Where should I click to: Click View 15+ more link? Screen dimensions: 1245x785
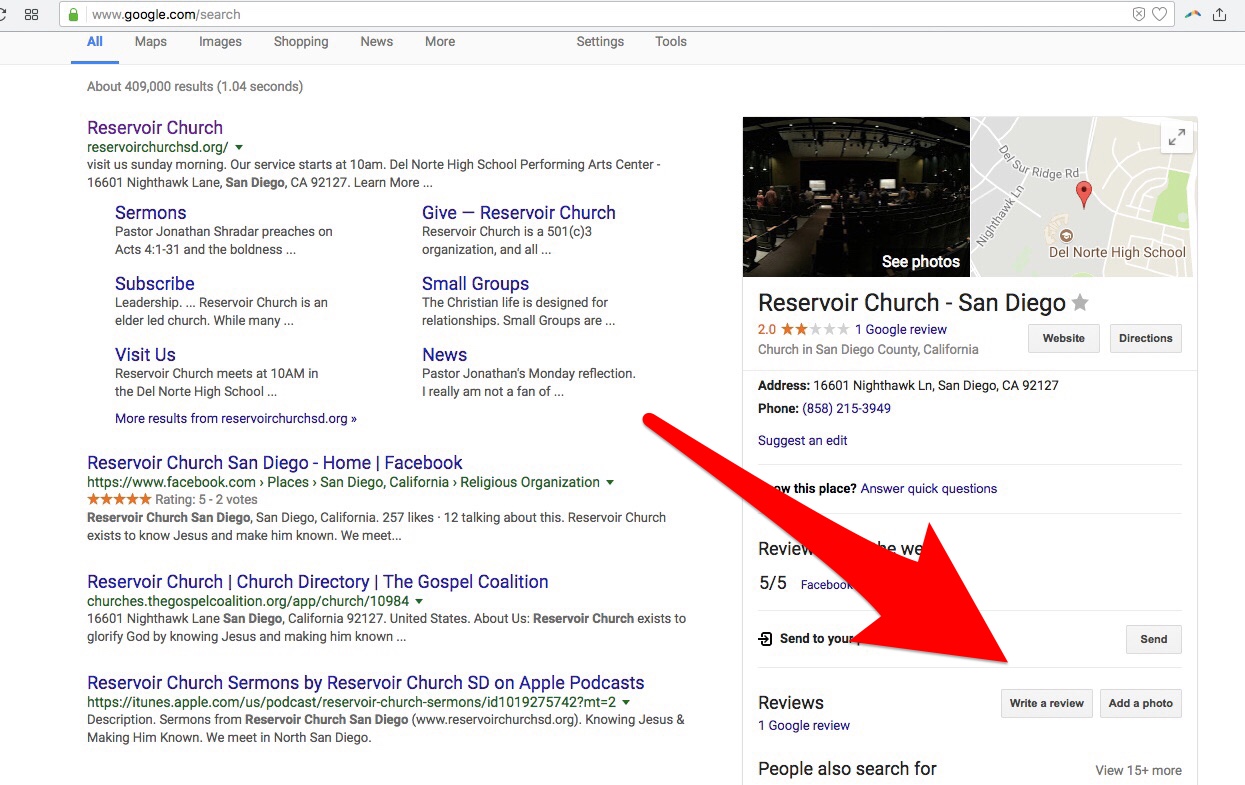coord(1139,771)
